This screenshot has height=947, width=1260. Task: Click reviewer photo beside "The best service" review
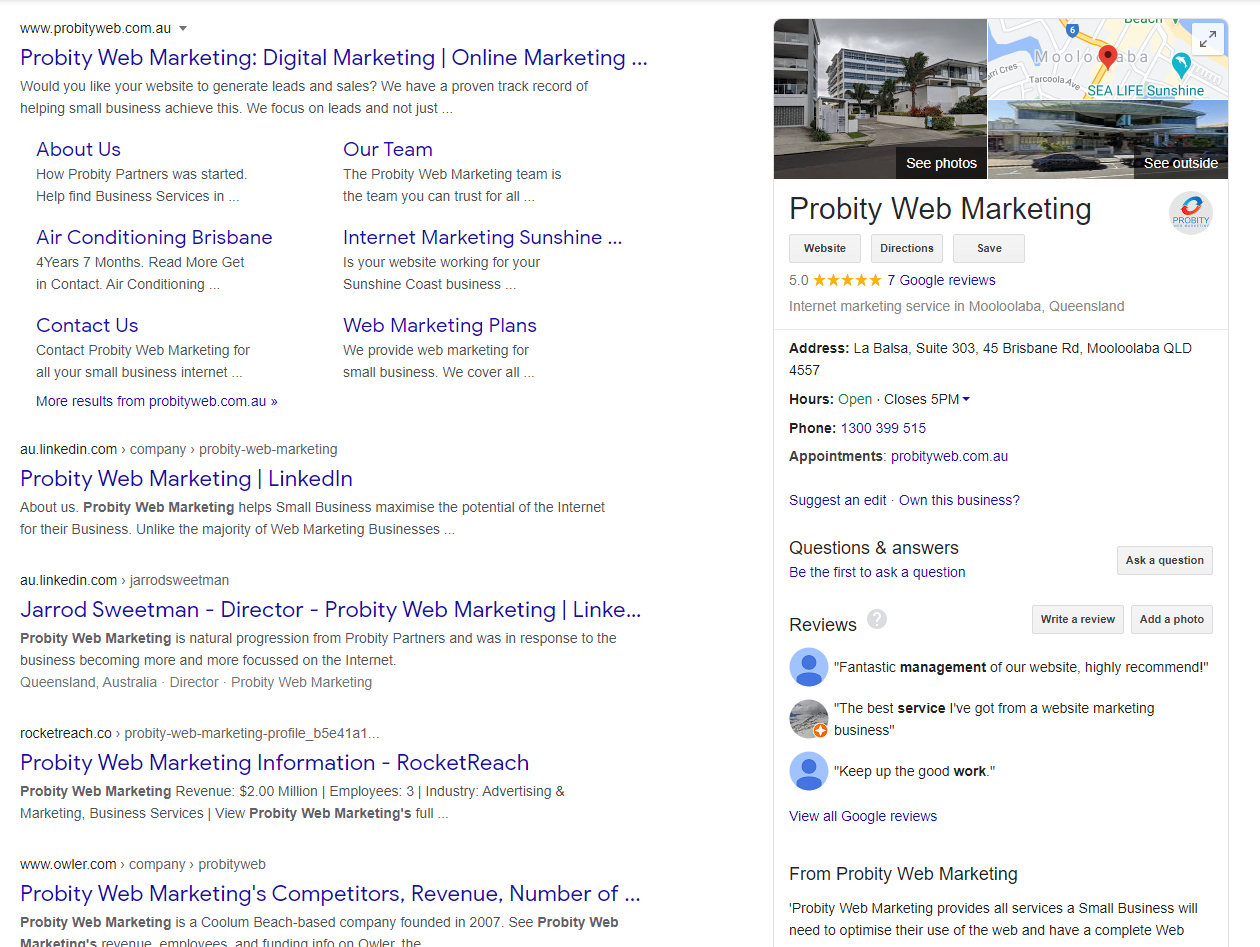[808, 719]
